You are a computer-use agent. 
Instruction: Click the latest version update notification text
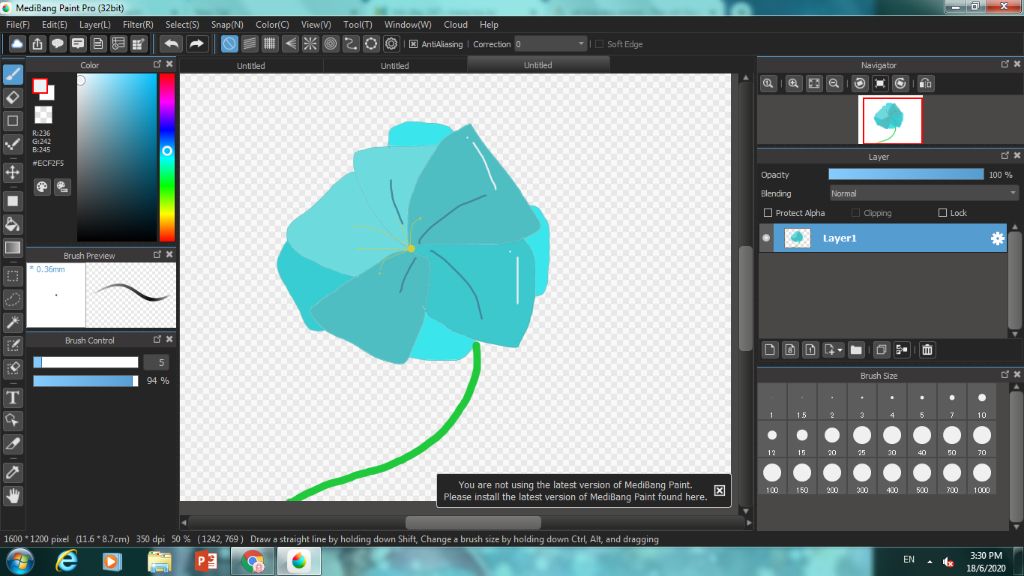tap(575, 490)
